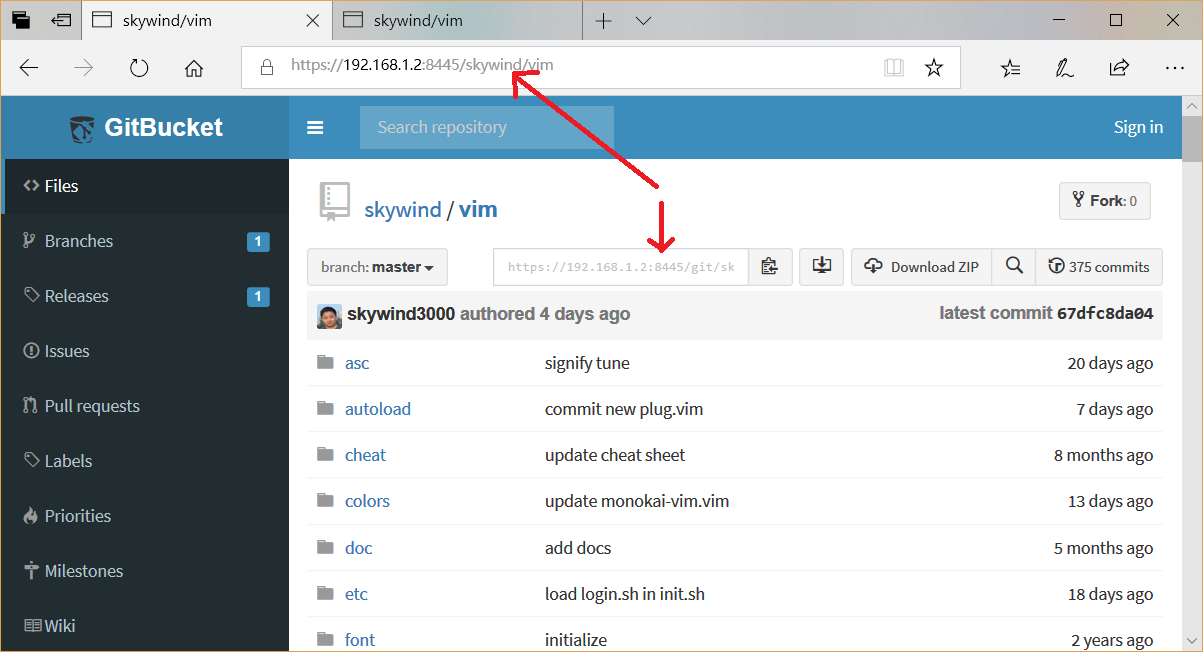Open the repository file search magnifier
This screenshot has width=1203, height=652.
(1013, 266)
